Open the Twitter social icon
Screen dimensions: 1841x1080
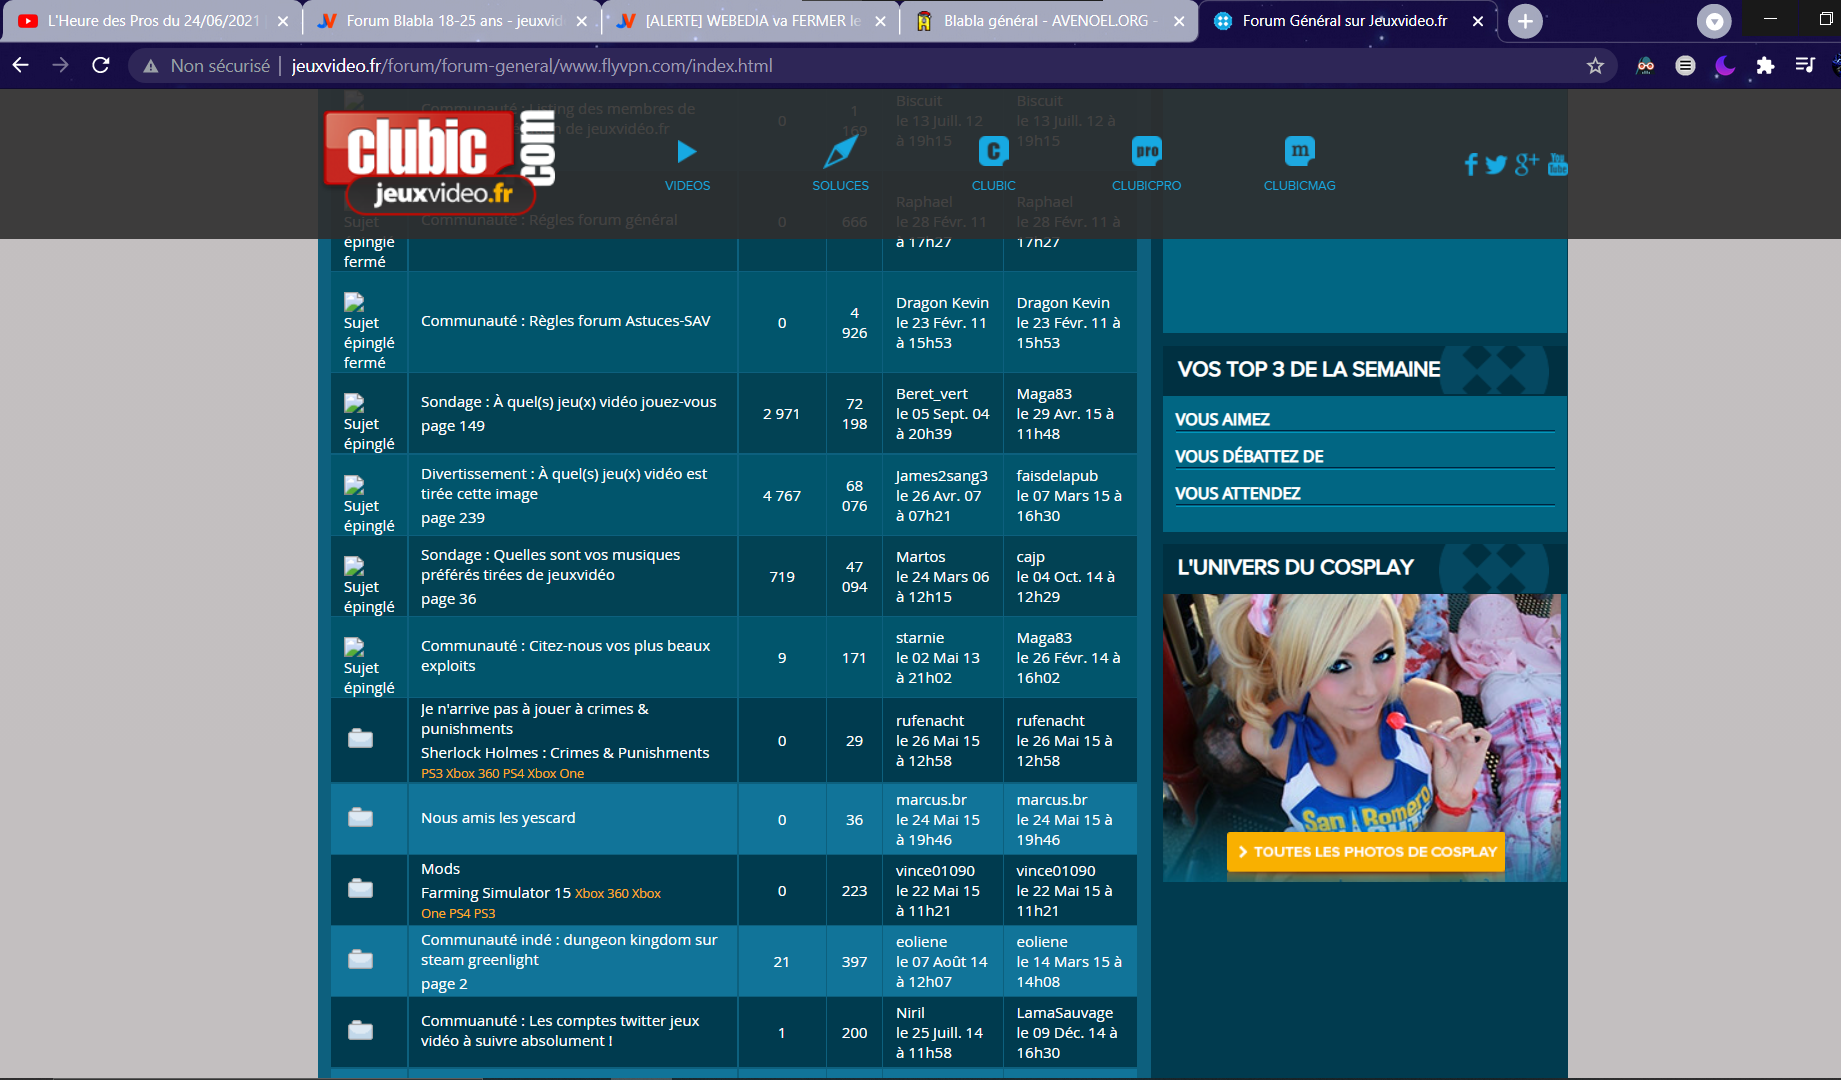coord(1496,165)
